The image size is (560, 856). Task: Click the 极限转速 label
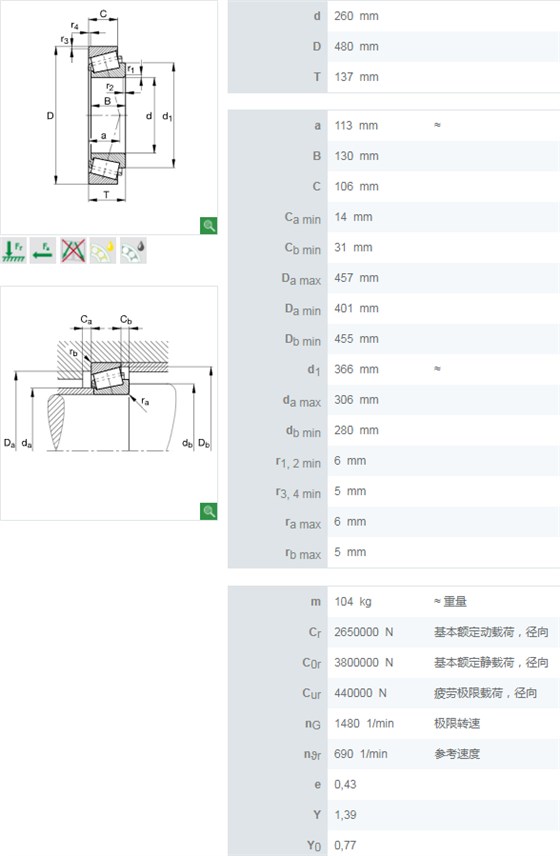457,723
